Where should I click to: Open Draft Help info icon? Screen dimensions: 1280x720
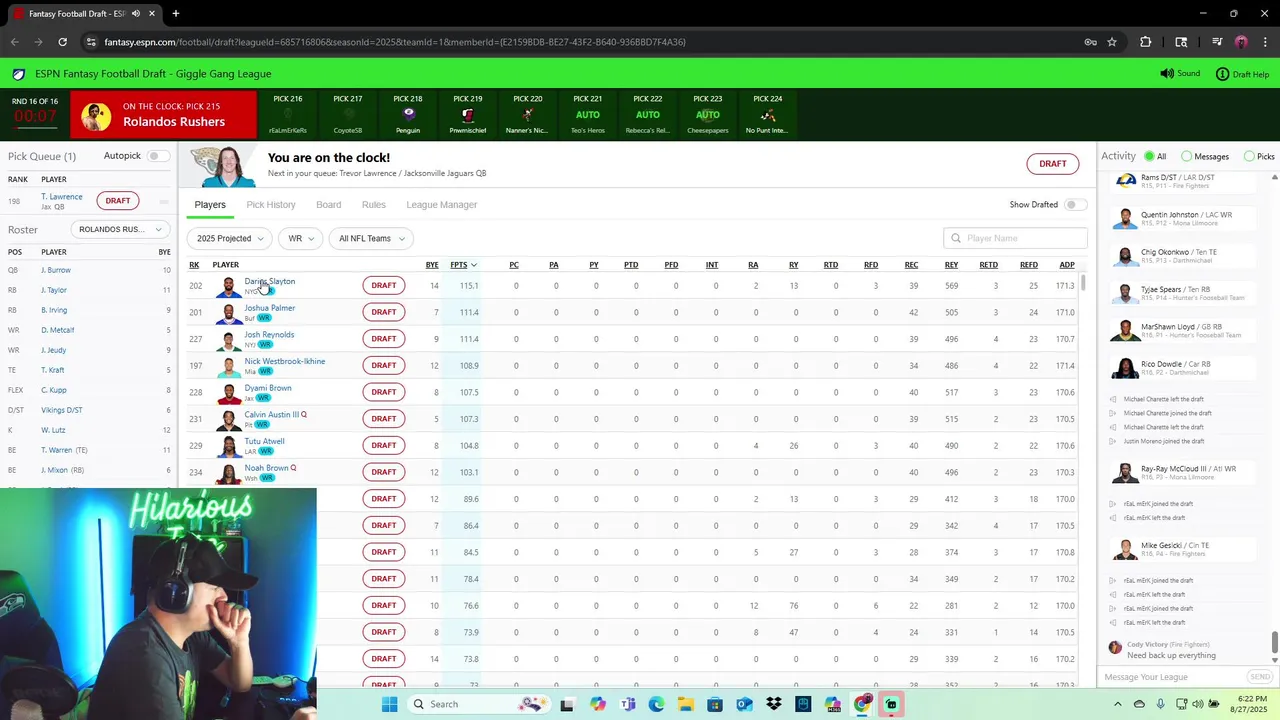(1222, 74)
